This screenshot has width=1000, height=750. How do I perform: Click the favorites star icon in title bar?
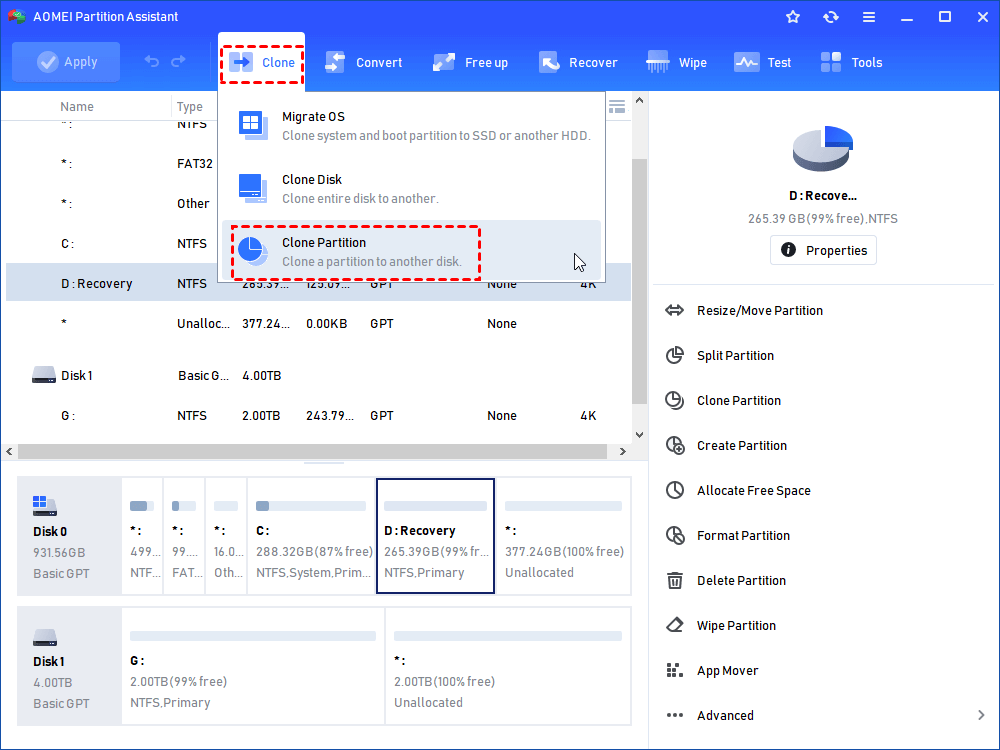coord(793,17)
